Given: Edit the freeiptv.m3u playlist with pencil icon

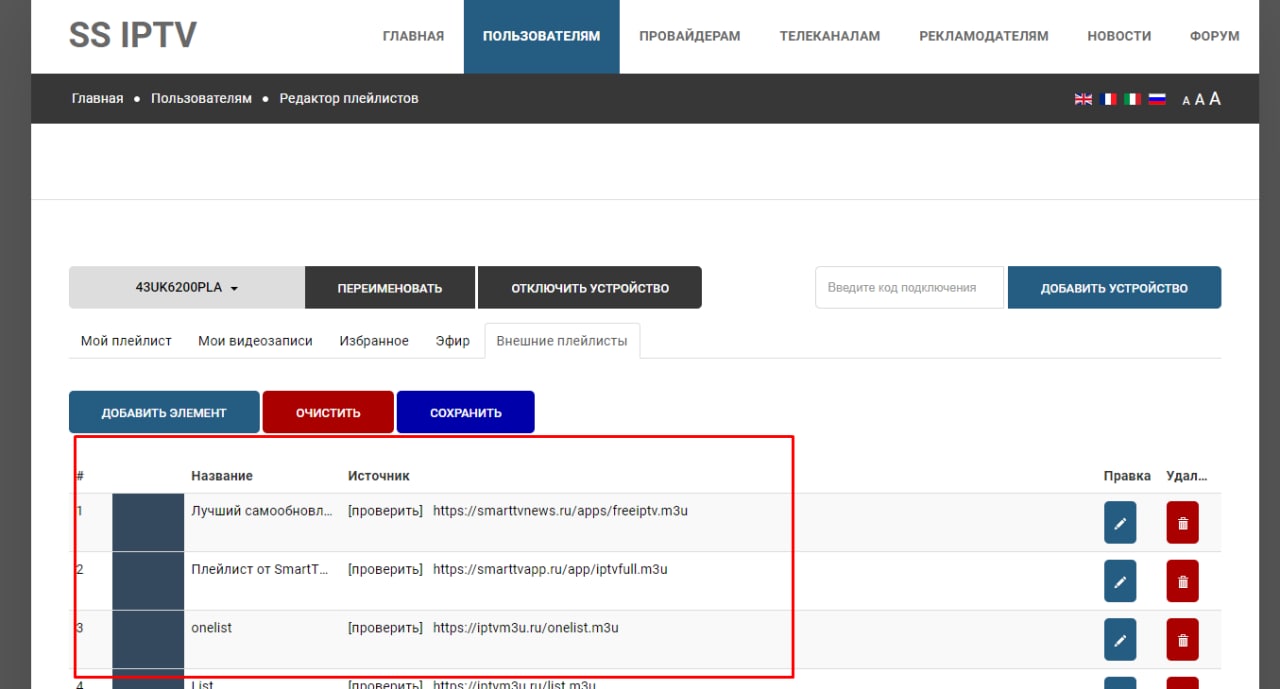Looking at the screenshot, I should (1120, 523).
